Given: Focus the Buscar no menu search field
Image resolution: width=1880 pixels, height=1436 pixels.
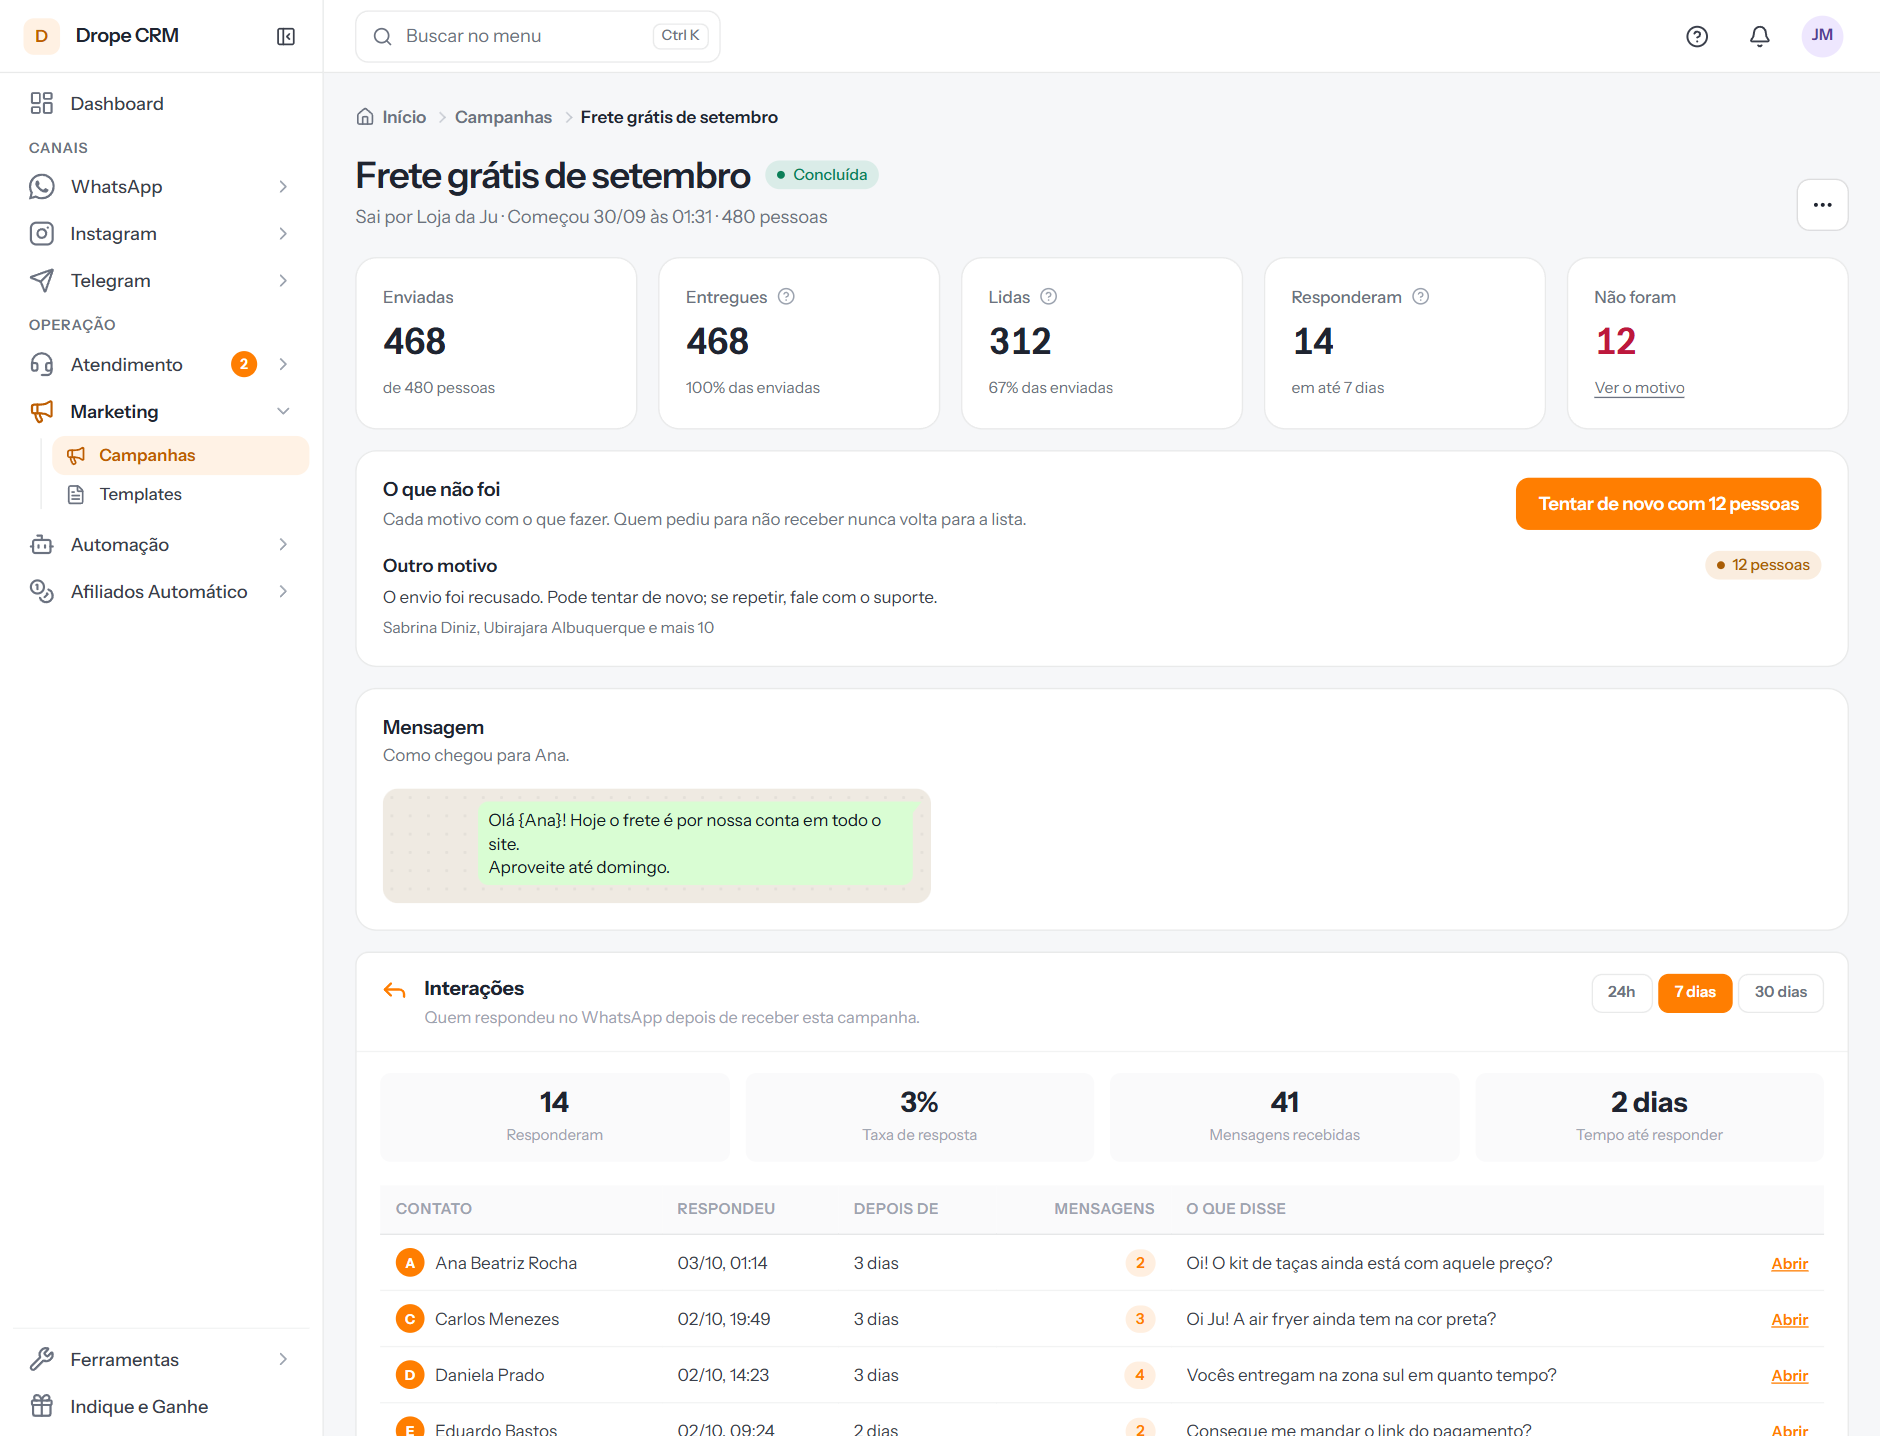Looking at the screenshot, I should (x=537, y=36).
